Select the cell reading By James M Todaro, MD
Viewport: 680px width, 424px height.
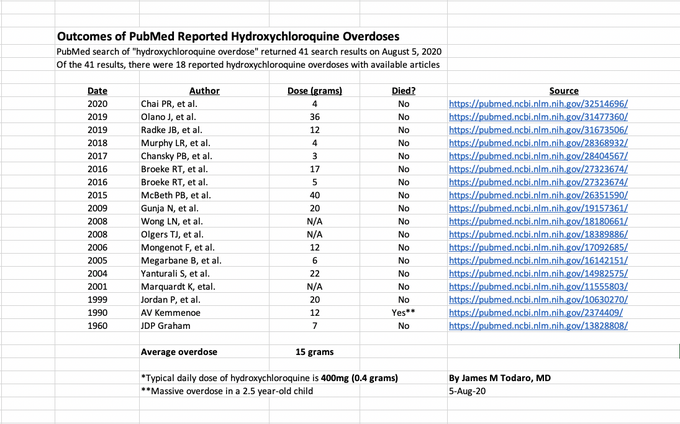coord(500,378)
